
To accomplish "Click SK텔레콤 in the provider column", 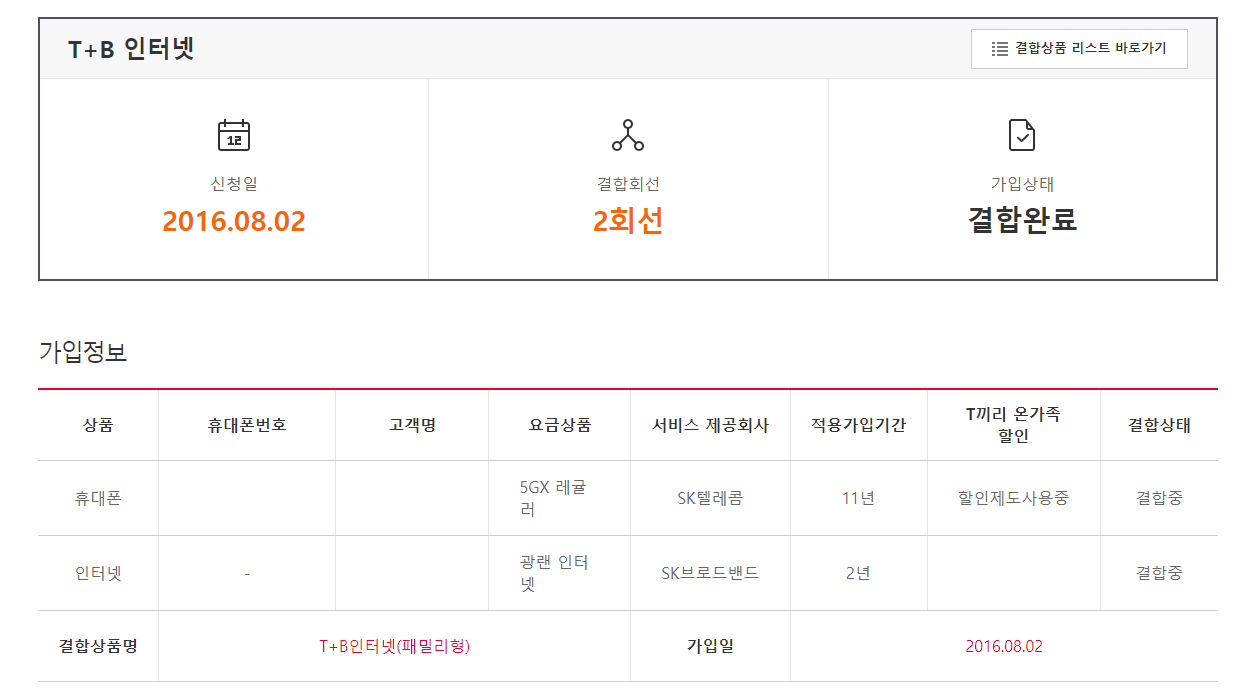I will point(710,498).
